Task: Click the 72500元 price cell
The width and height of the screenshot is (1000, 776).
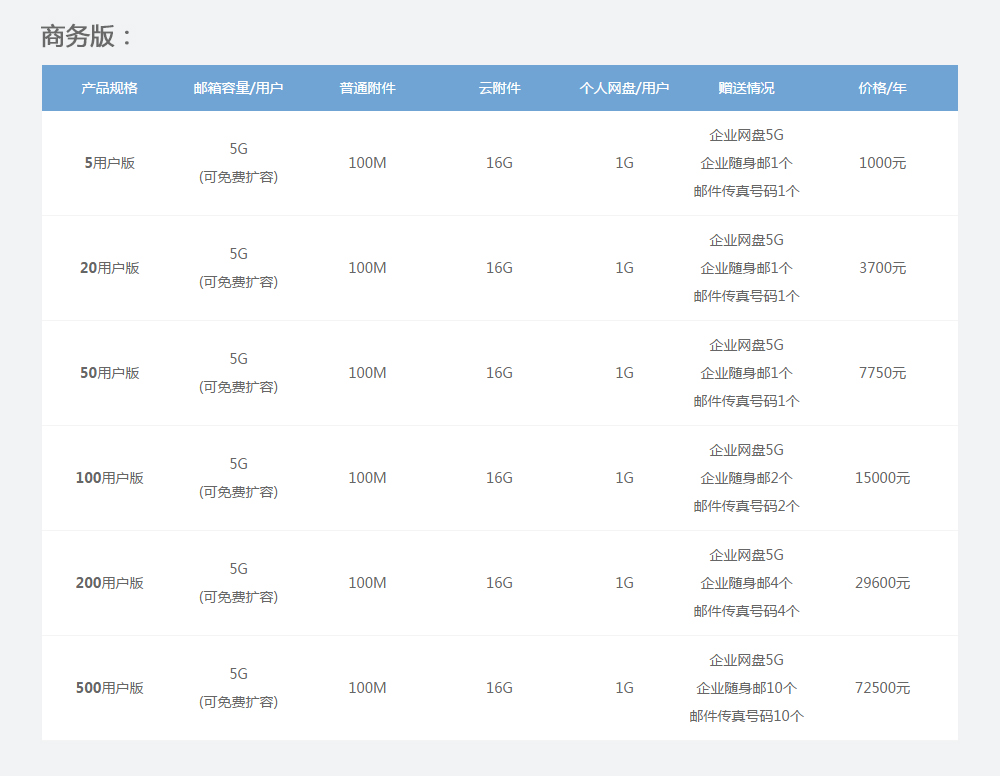Action: point(883,688)
